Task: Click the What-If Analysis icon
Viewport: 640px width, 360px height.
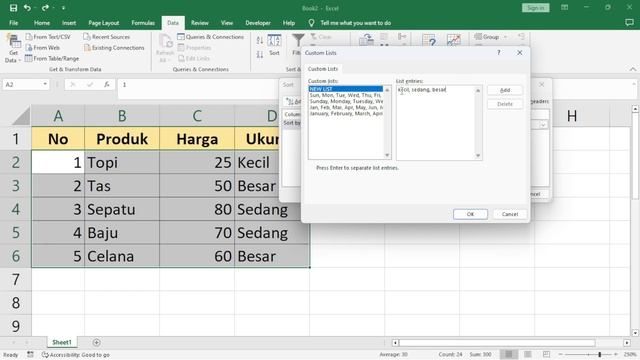Action: pyautogui.click(x=429, y=40)
